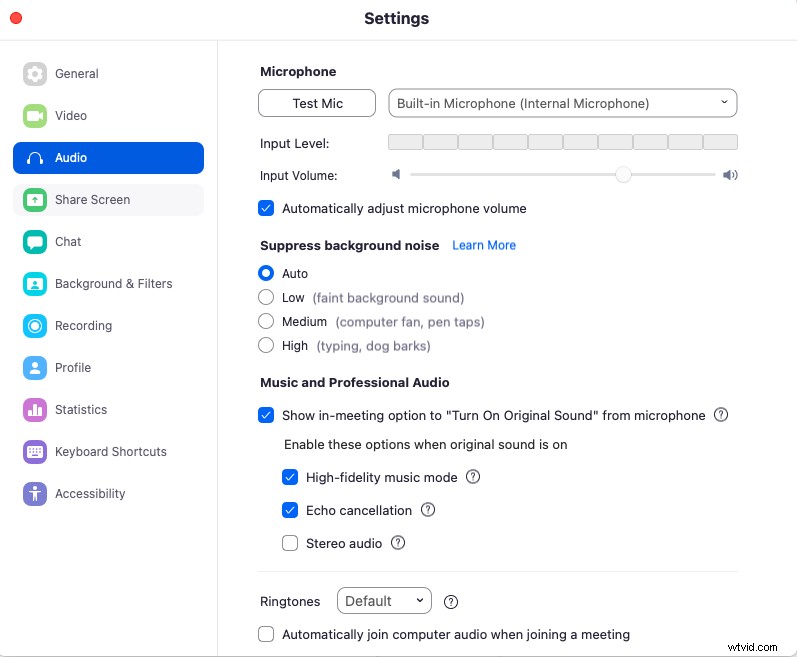Open the microphone device dropdown

[x=563, y=103]
